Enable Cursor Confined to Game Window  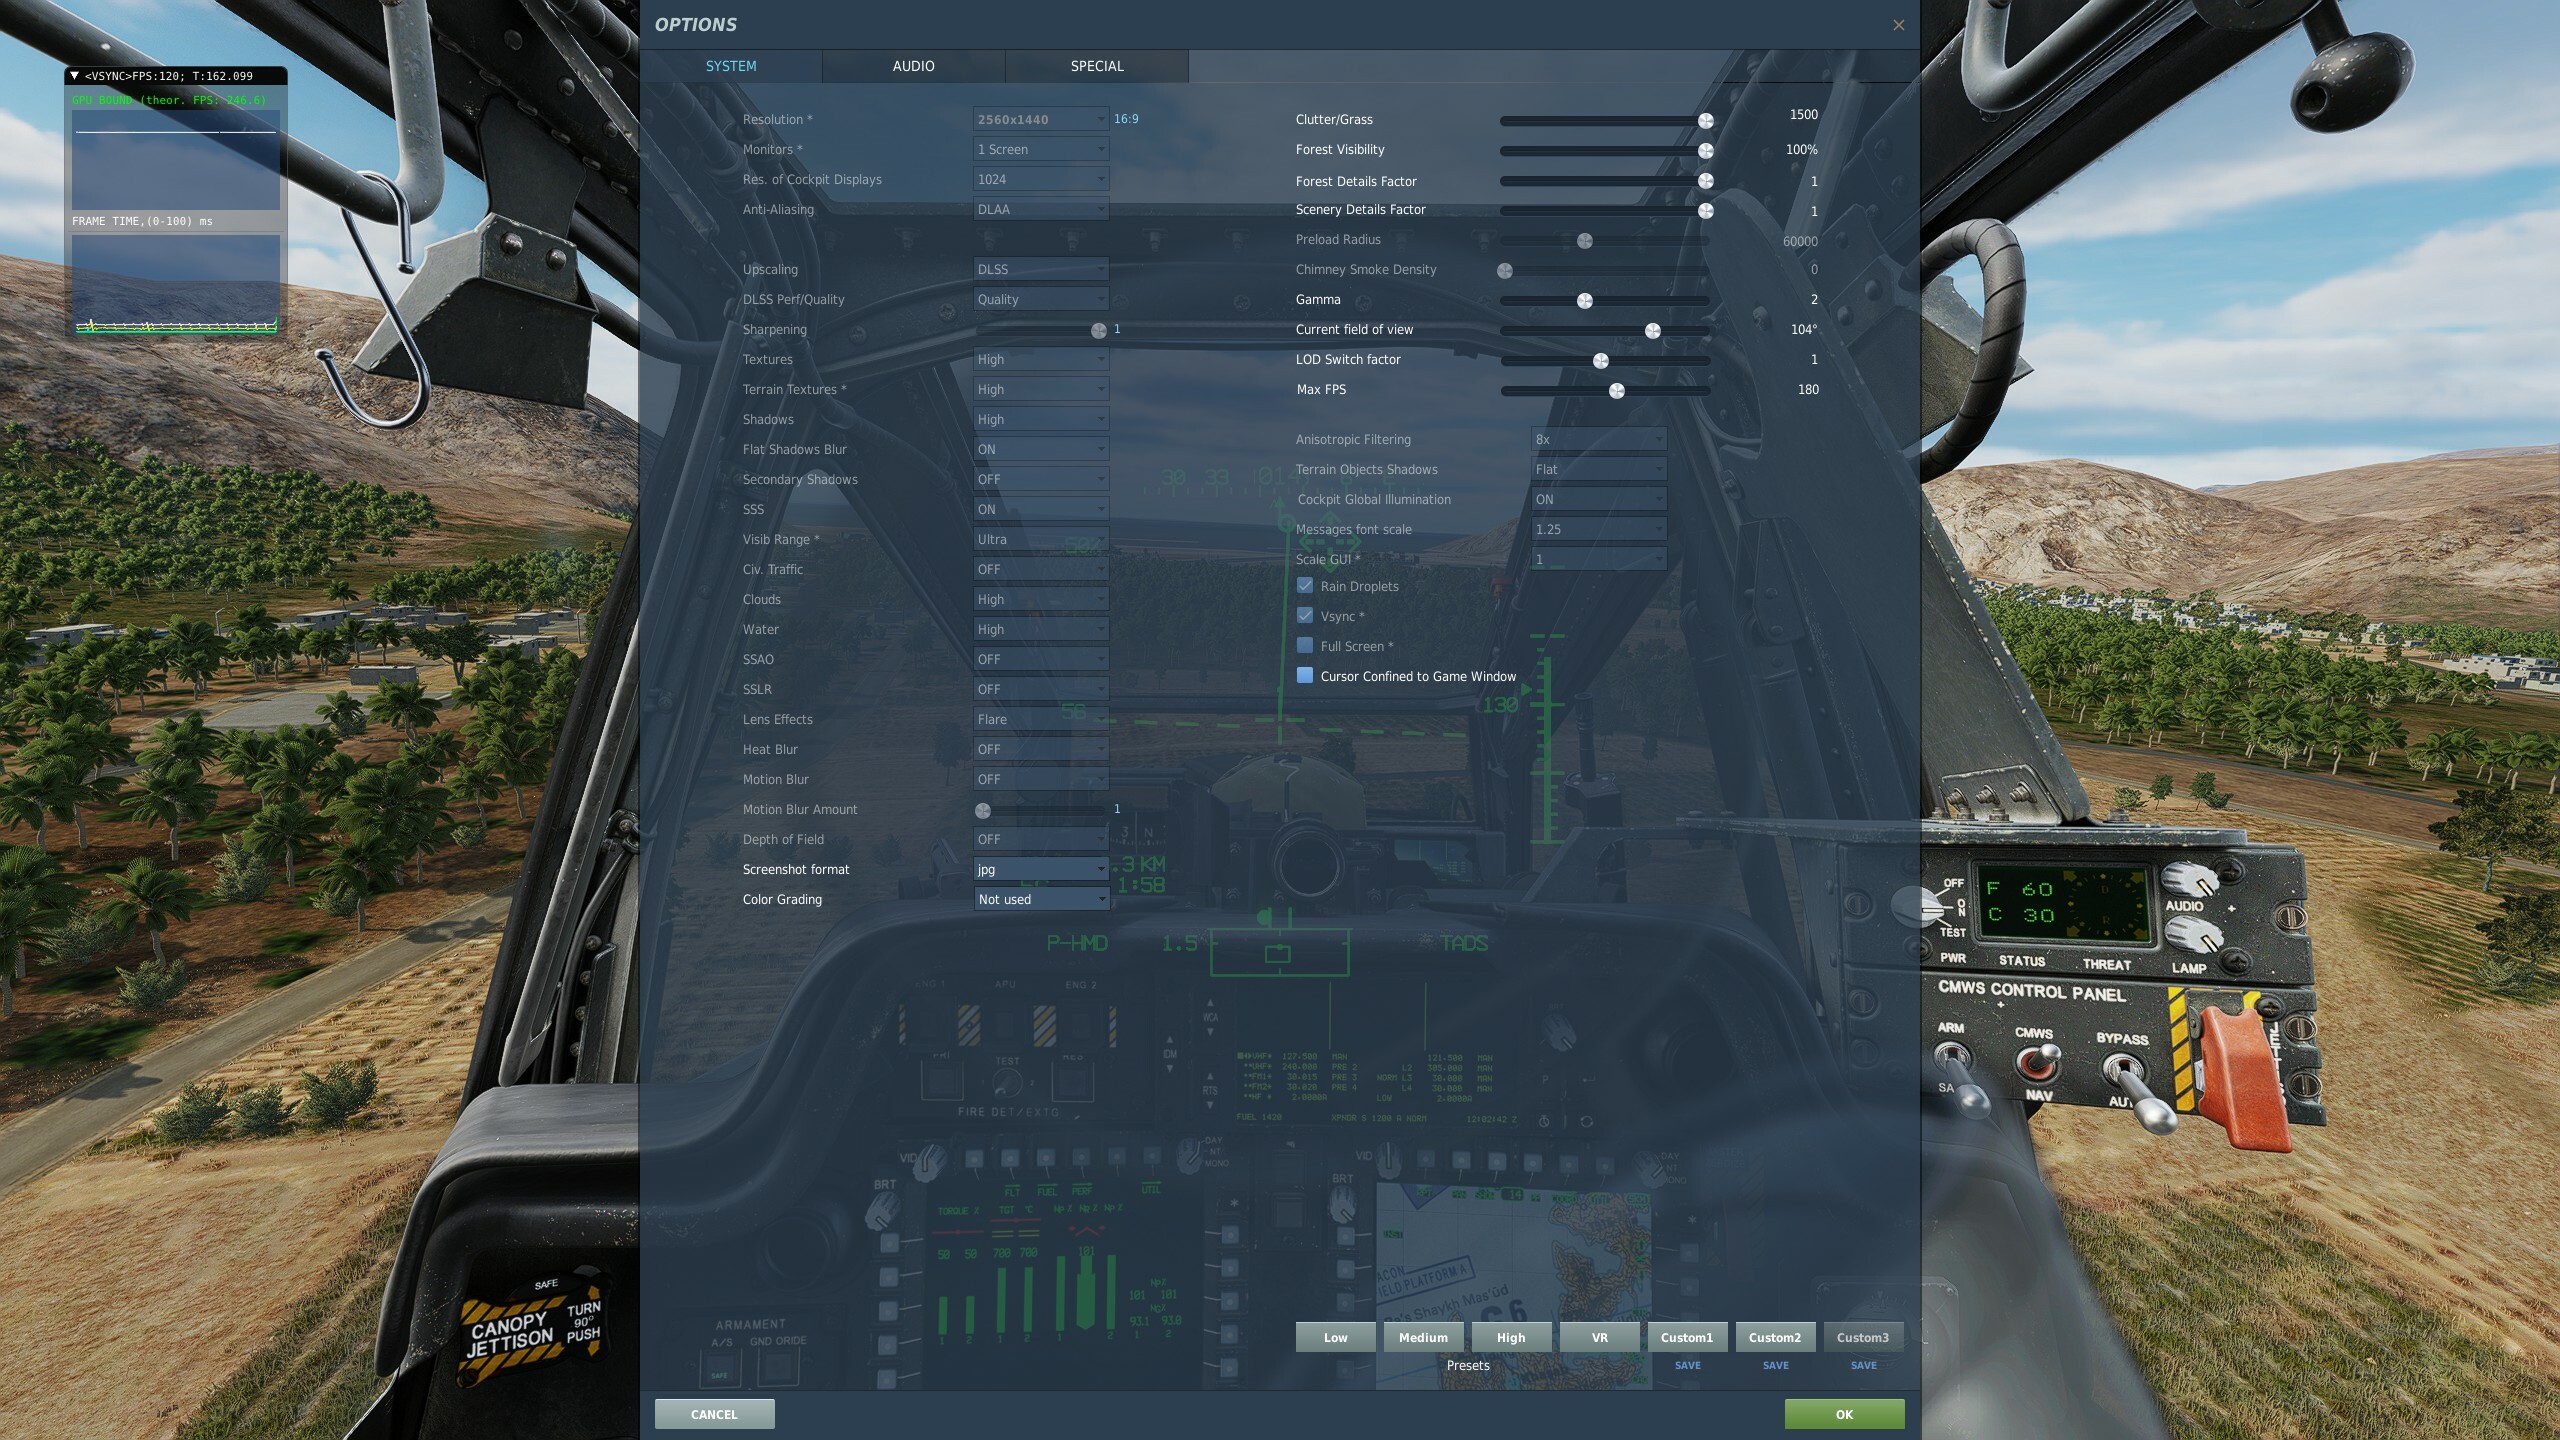[1305, 676]
